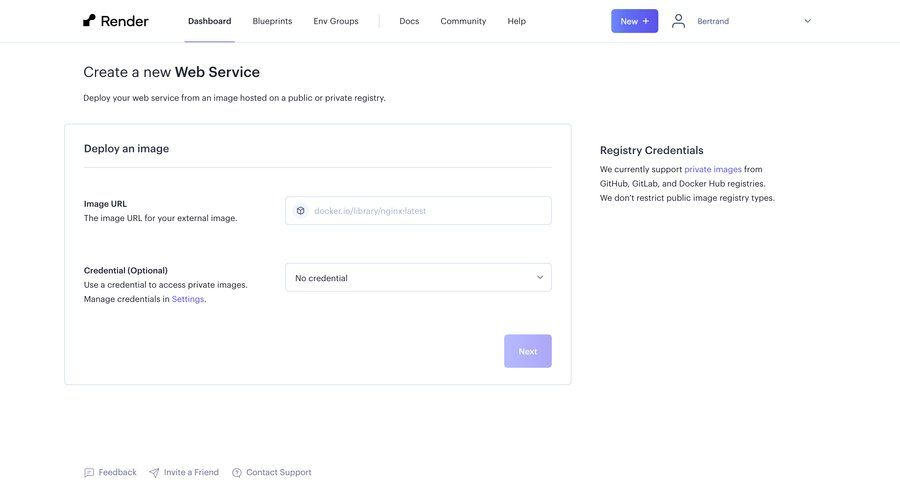Click the Render logo icon
The height and width of the screenshot is (484, 900).
pyautogui.click(x=89, y=21)
